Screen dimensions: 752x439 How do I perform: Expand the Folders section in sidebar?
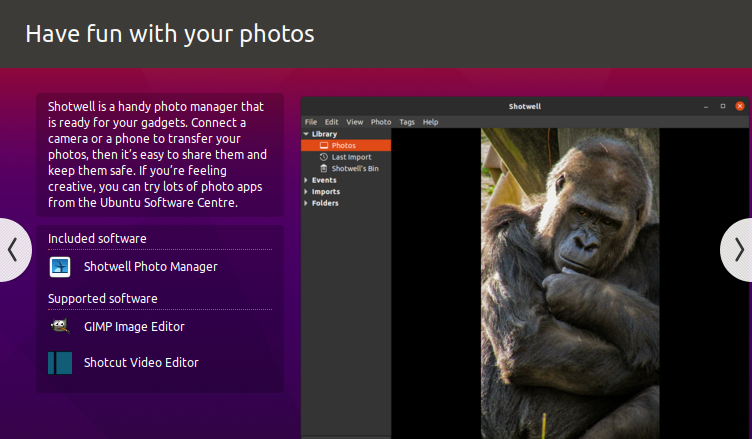306,204
